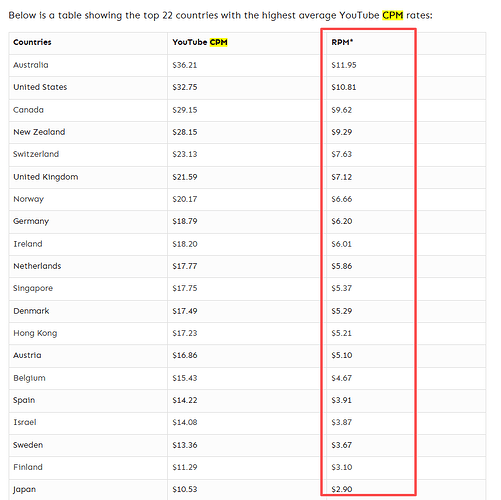Screen dimensions: 501x500
Task: Click Canada's CPM value $29.15
Action: click(185, 110)
